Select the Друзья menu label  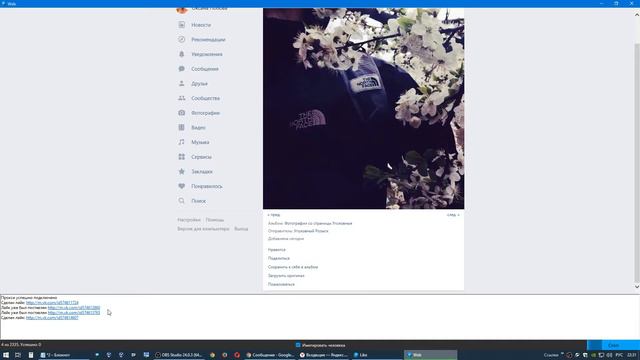(199, 84)
